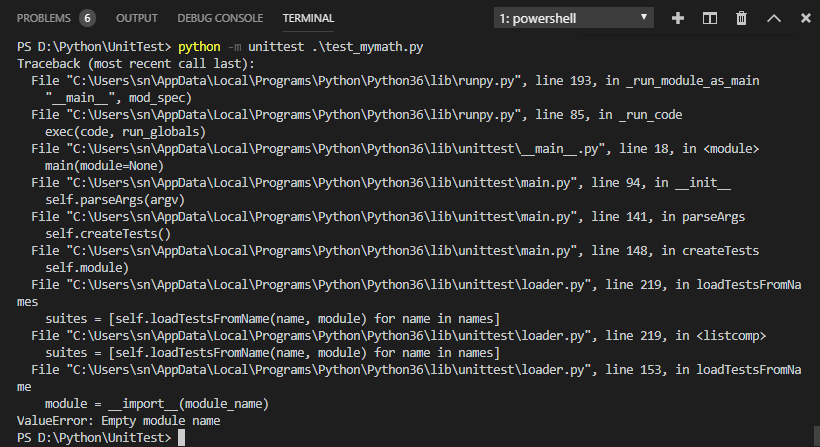Click the terminal scrollbar thumb
Image resolution: width=820 pixels, height=447 pixels.
(816, 436)
